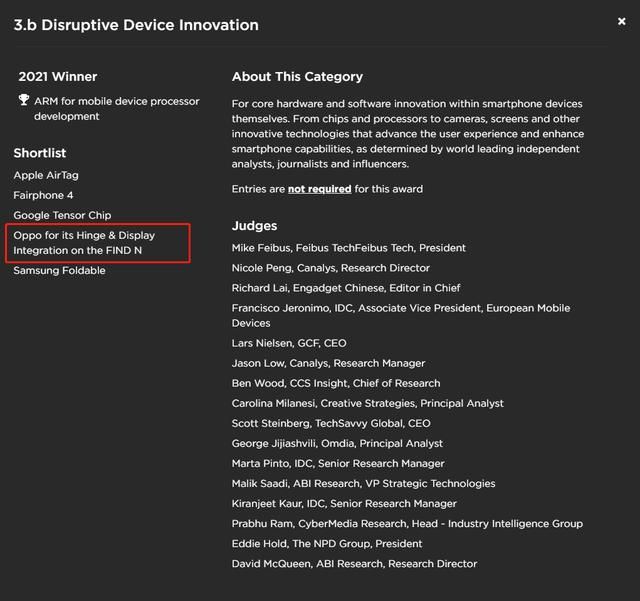Viewport: 640px width, 601px height.
Task: Click the underlined "not required" text
Action: (319, 189)
